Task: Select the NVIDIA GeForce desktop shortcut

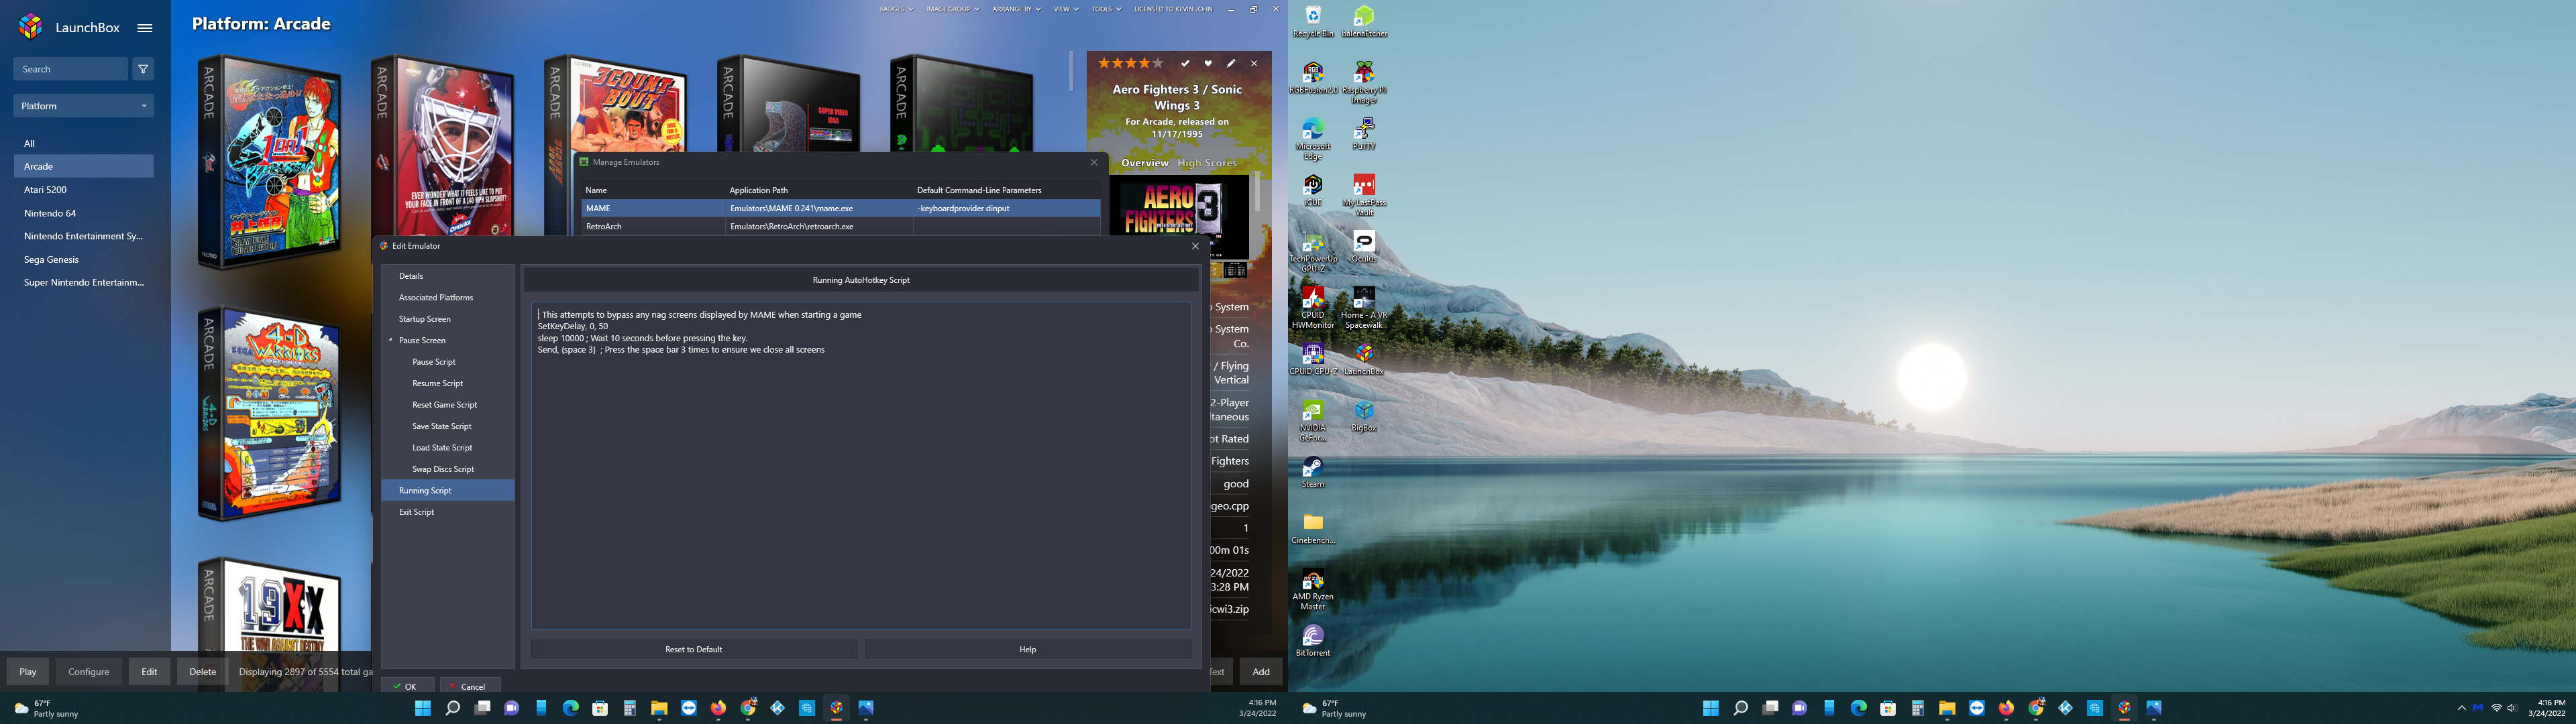Action: pos(1313,420)
